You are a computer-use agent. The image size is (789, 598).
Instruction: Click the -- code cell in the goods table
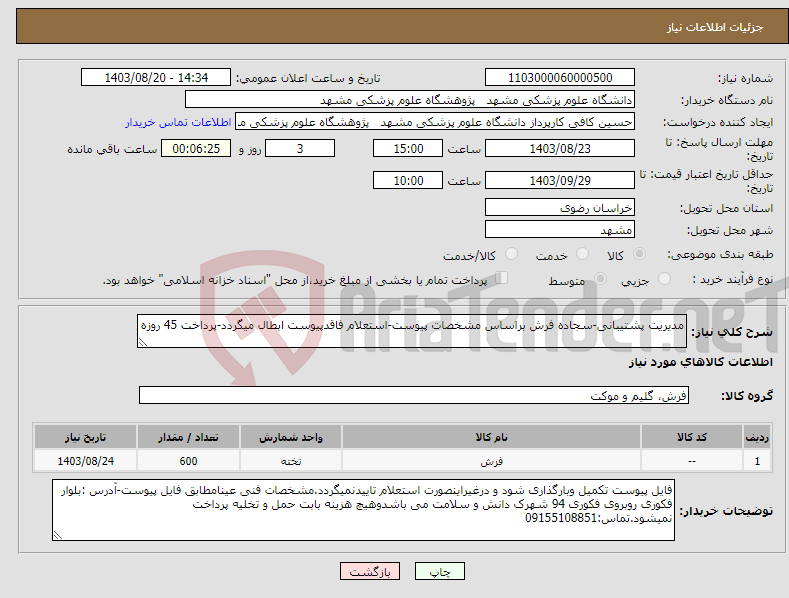pyautogui.click(x=692, y=461)
